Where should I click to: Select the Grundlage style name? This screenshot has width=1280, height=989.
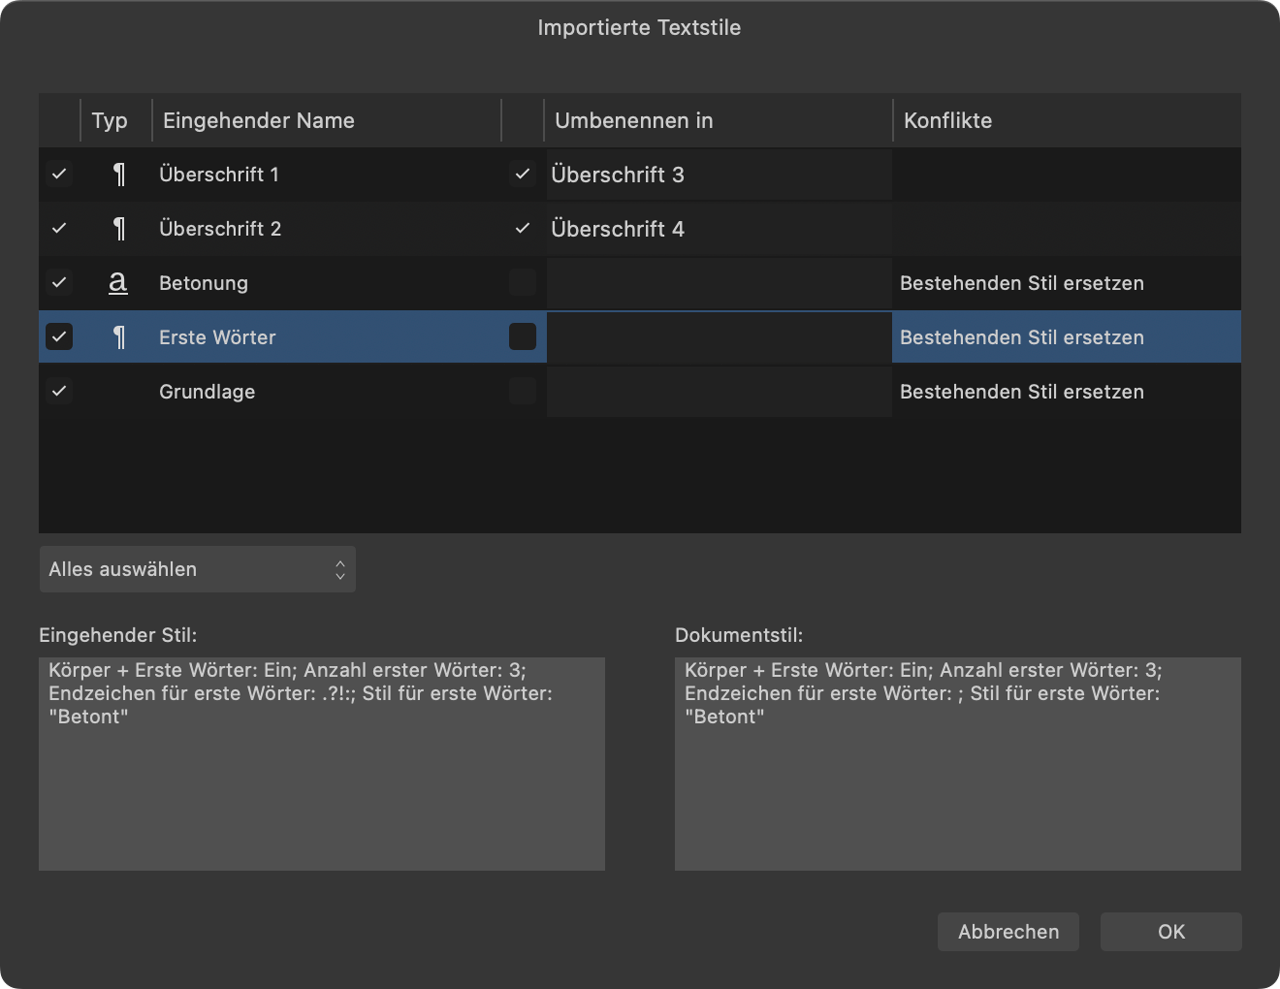tap(207, 392)
